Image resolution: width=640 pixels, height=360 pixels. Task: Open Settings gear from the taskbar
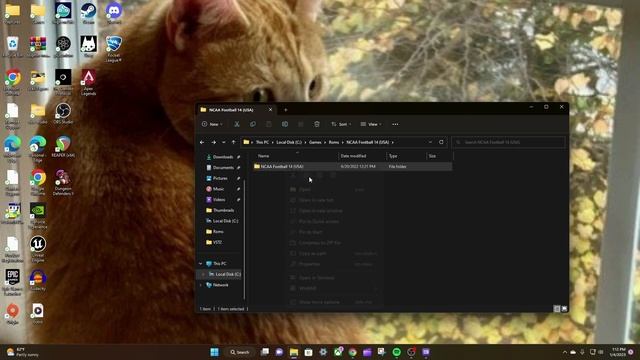click(x=323, y=352)
